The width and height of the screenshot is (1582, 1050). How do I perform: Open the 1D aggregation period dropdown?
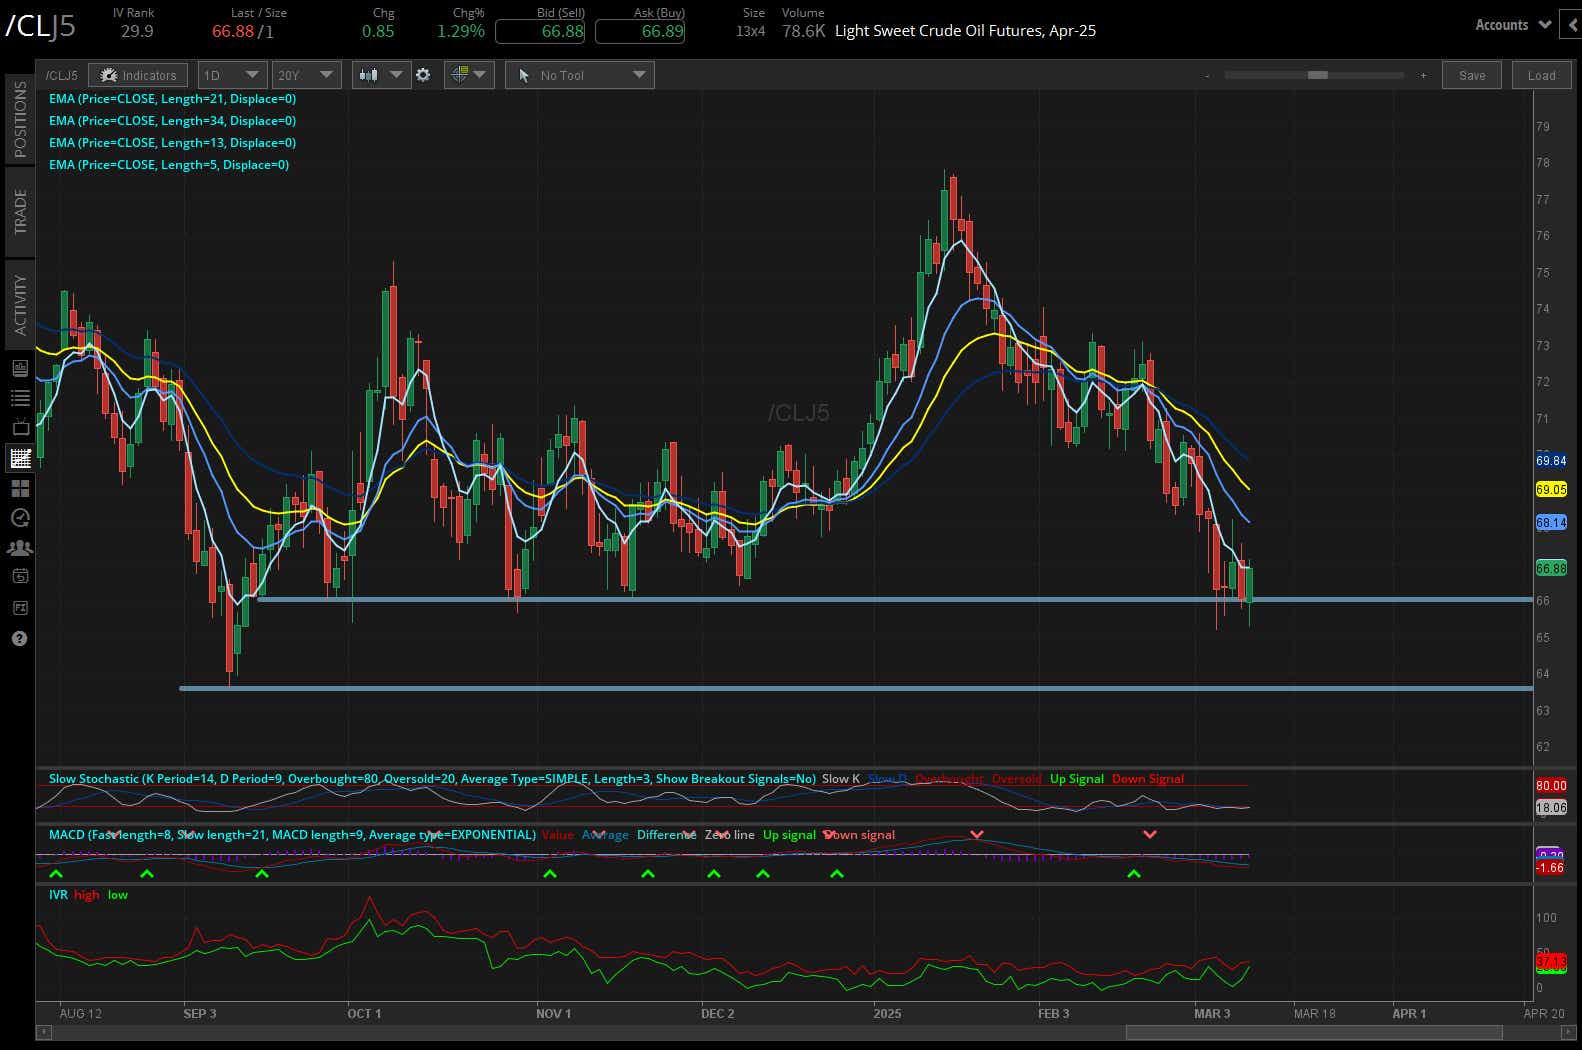tap(232, 75)
